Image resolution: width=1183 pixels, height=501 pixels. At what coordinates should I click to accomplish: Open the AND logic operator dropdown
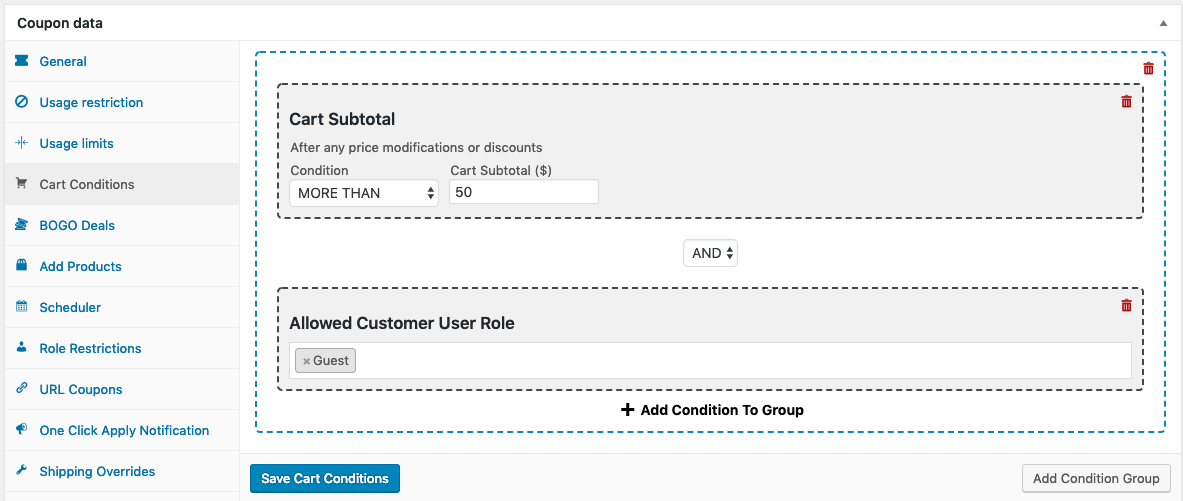(710, 254)
